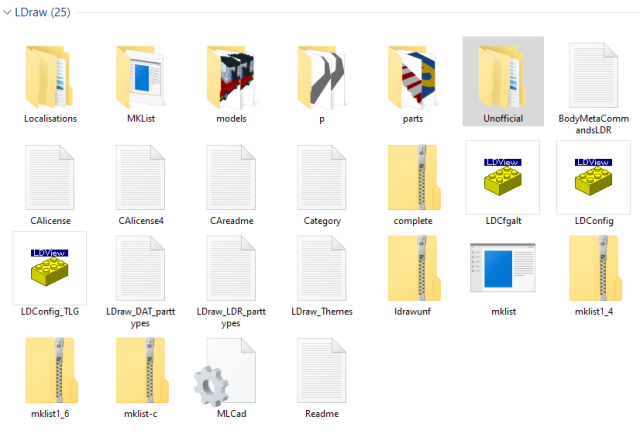Viewport: 640px width, 434px height.
Task: Click the 'Readme' file name label
Action: (322, 414)
